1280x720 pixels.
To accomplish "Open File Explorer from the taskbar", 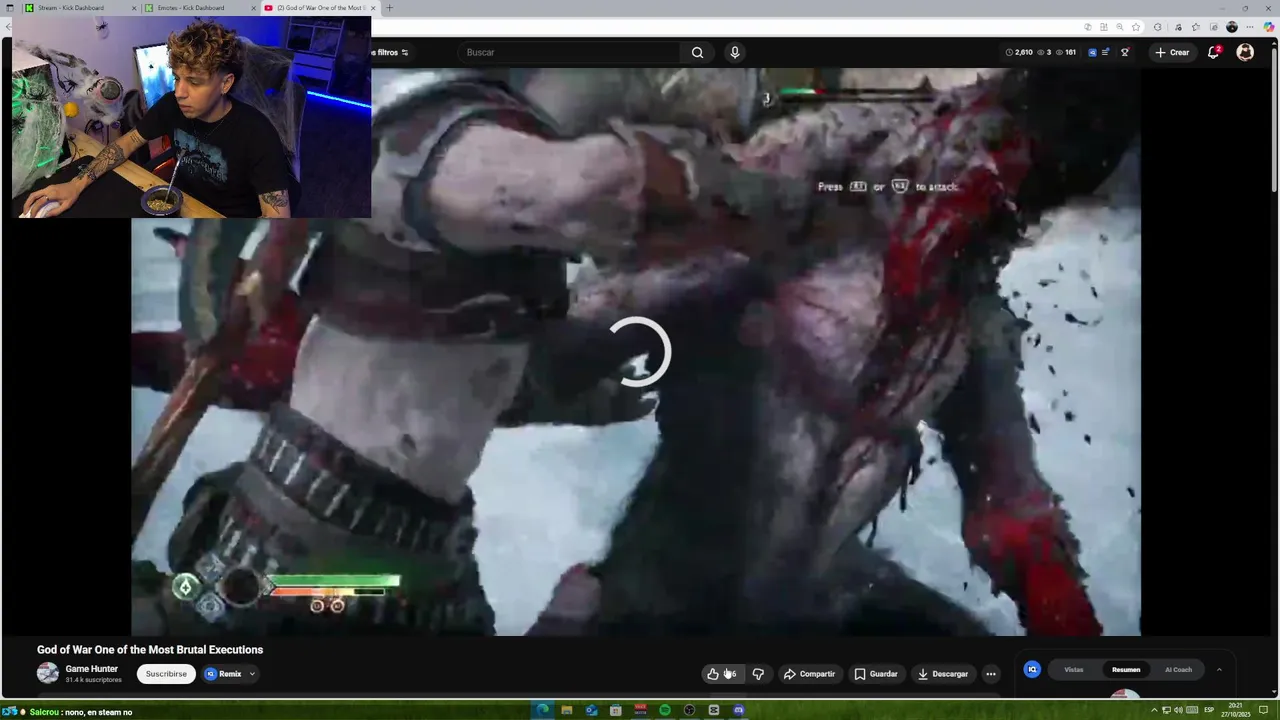I will point(567,710).
